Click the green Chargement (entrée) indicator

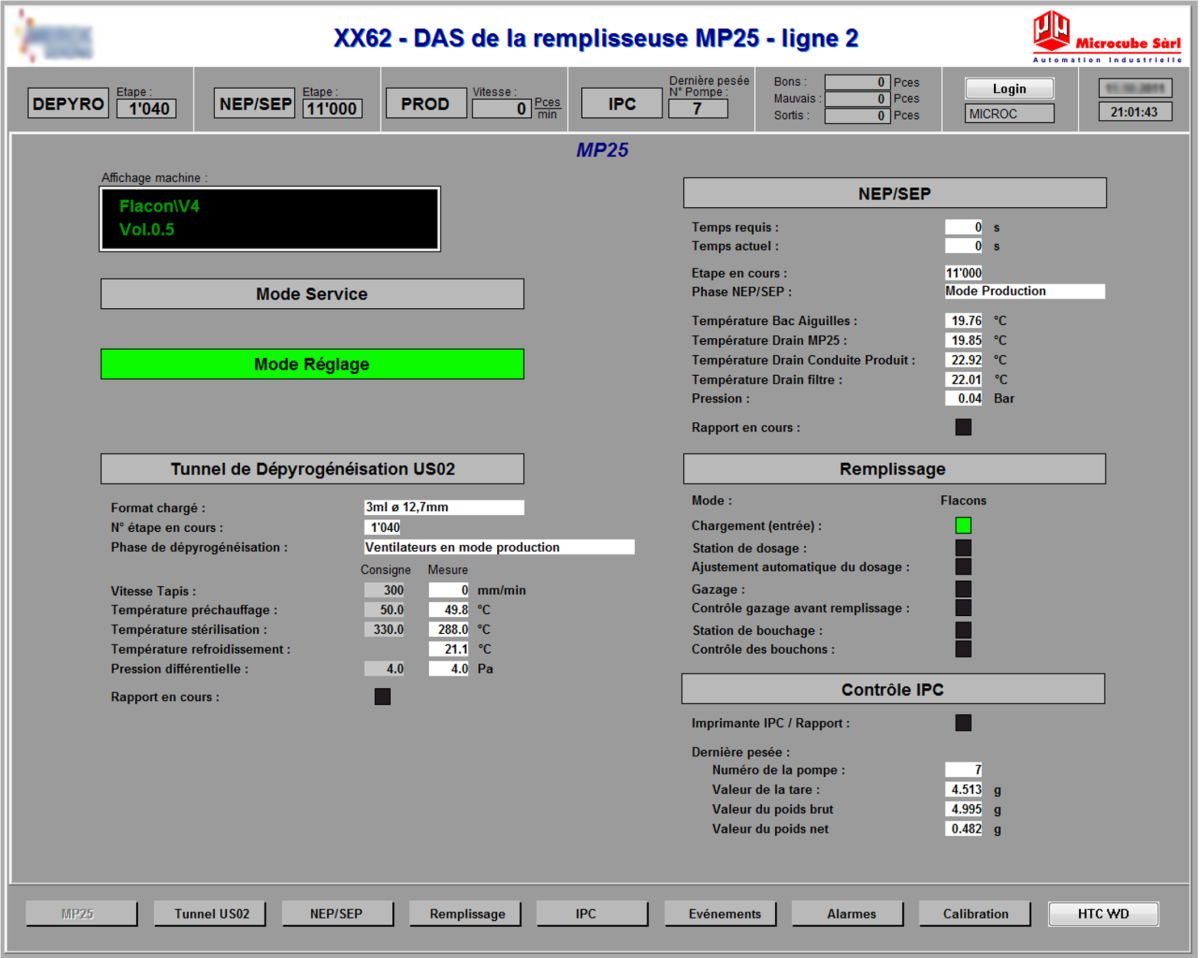coord(963,526)
